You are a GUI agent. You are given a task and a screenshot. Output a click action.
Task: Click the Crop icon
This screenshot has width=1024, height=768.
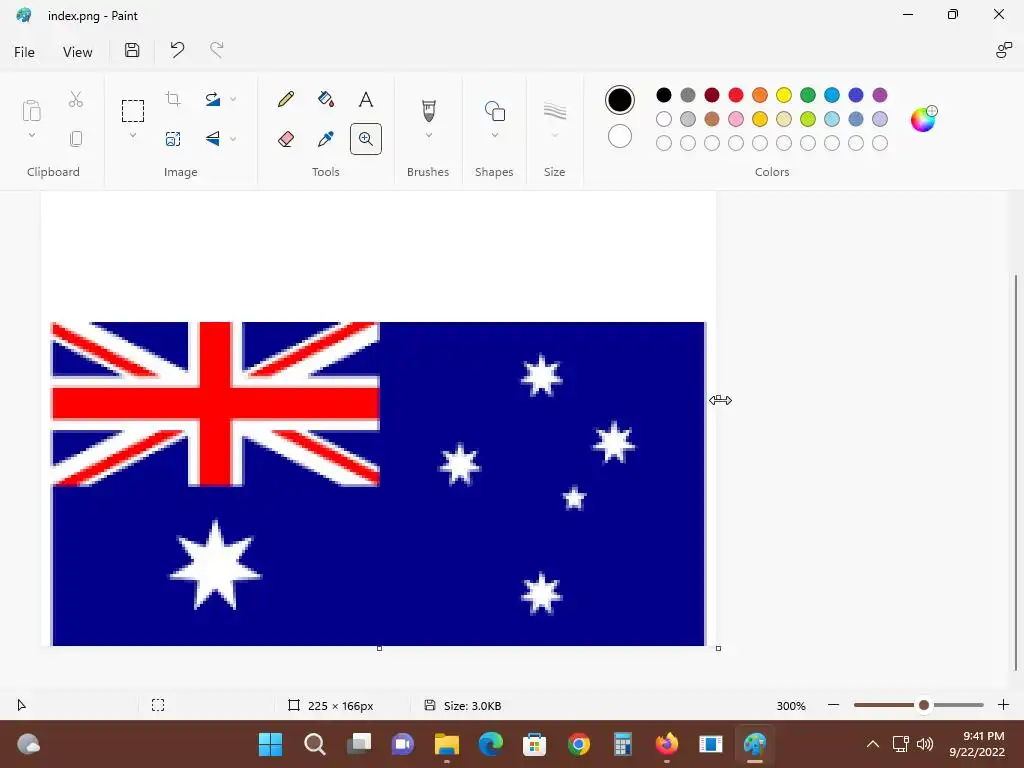[x=173, y=99]
